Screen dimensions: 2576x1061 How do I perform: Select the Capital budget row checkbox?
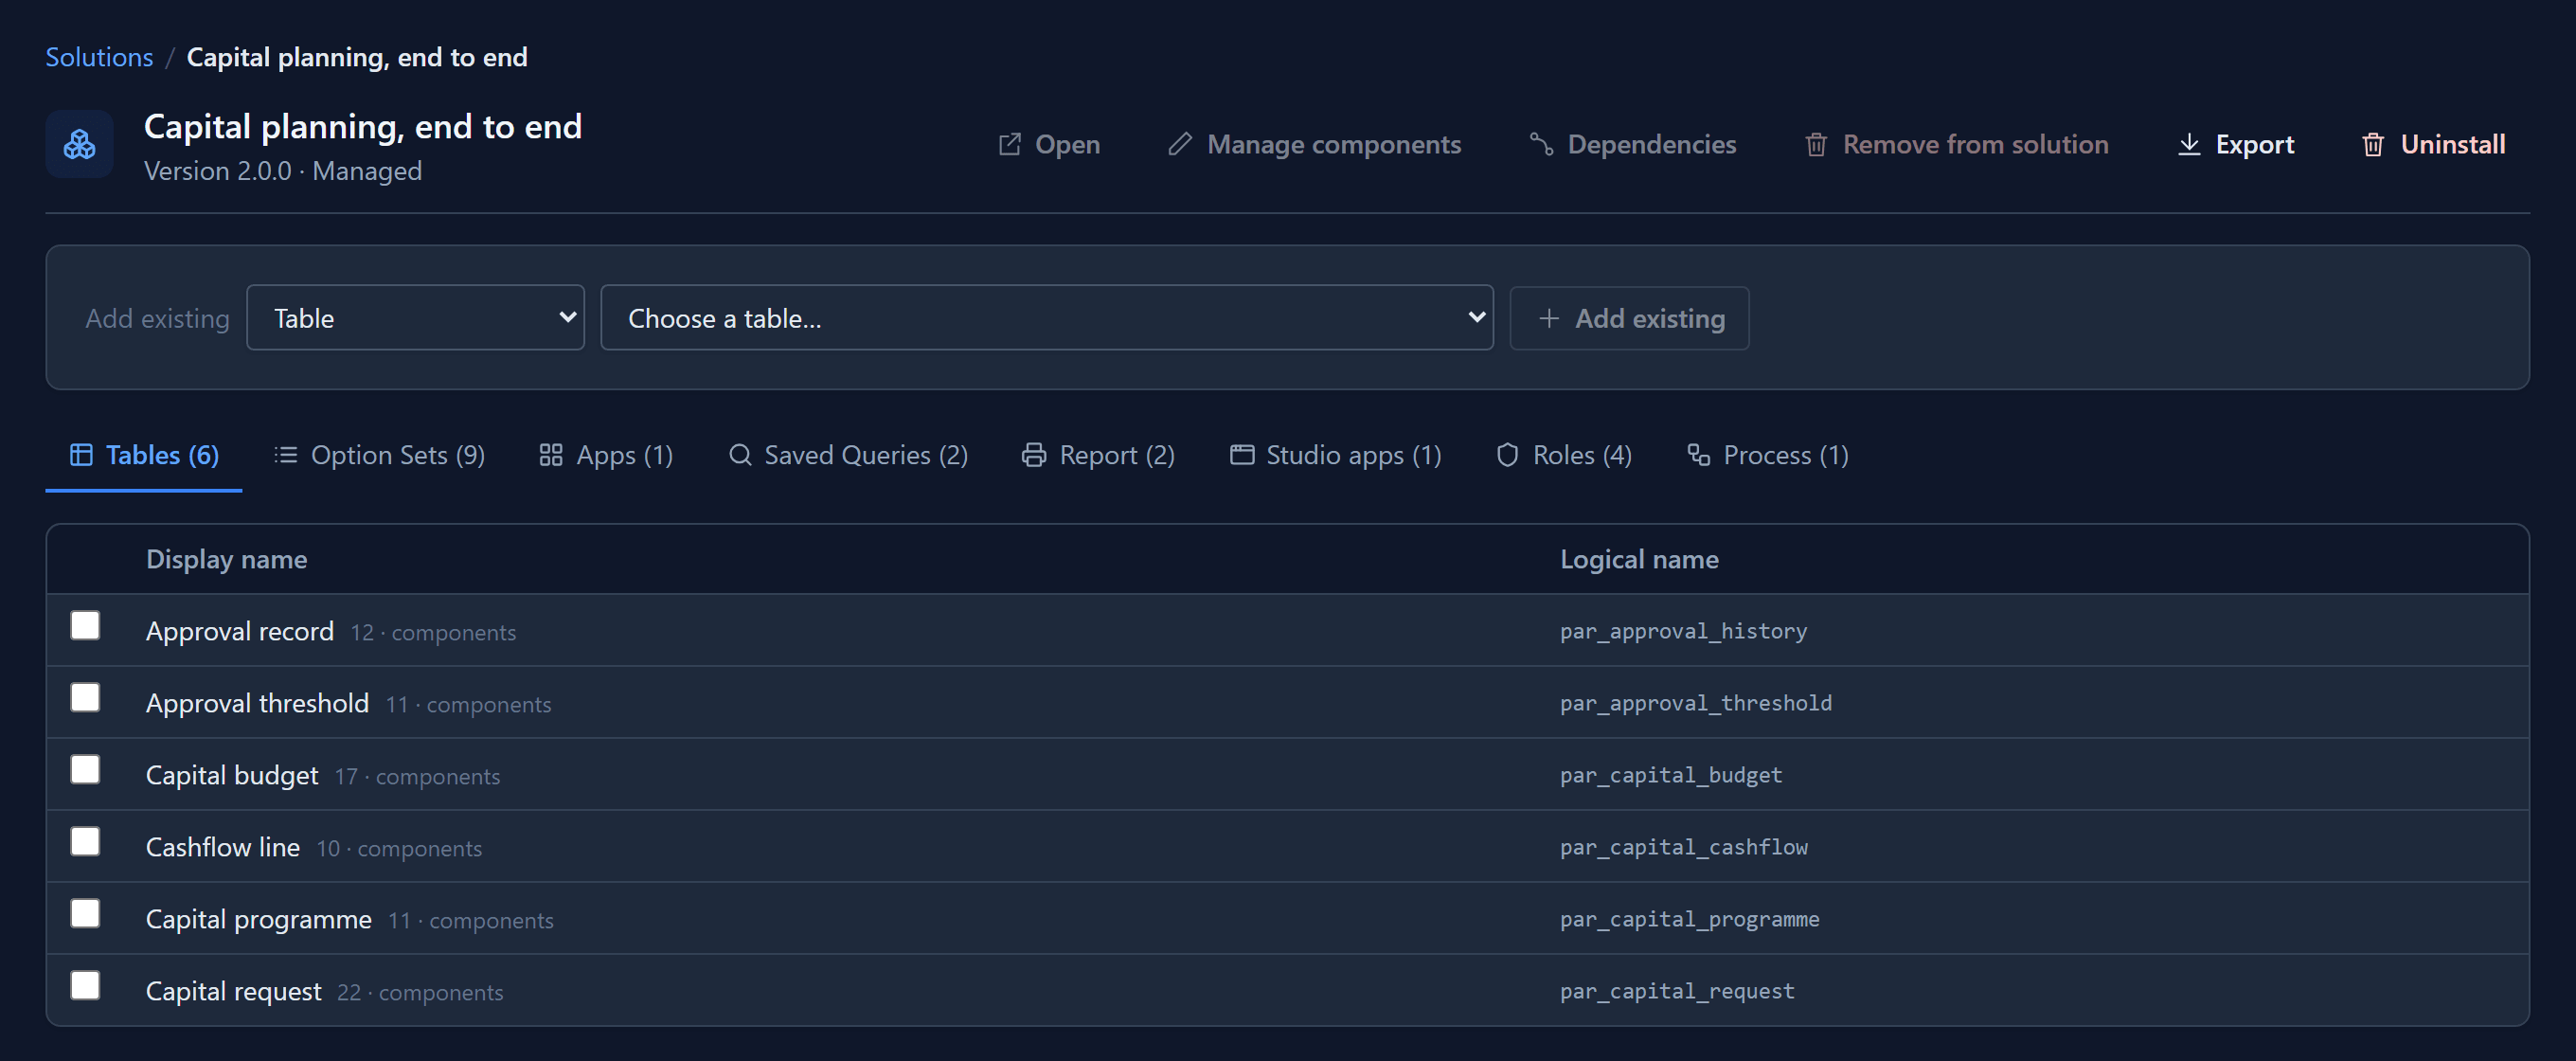pyautogui.click(x=85, y=770)
